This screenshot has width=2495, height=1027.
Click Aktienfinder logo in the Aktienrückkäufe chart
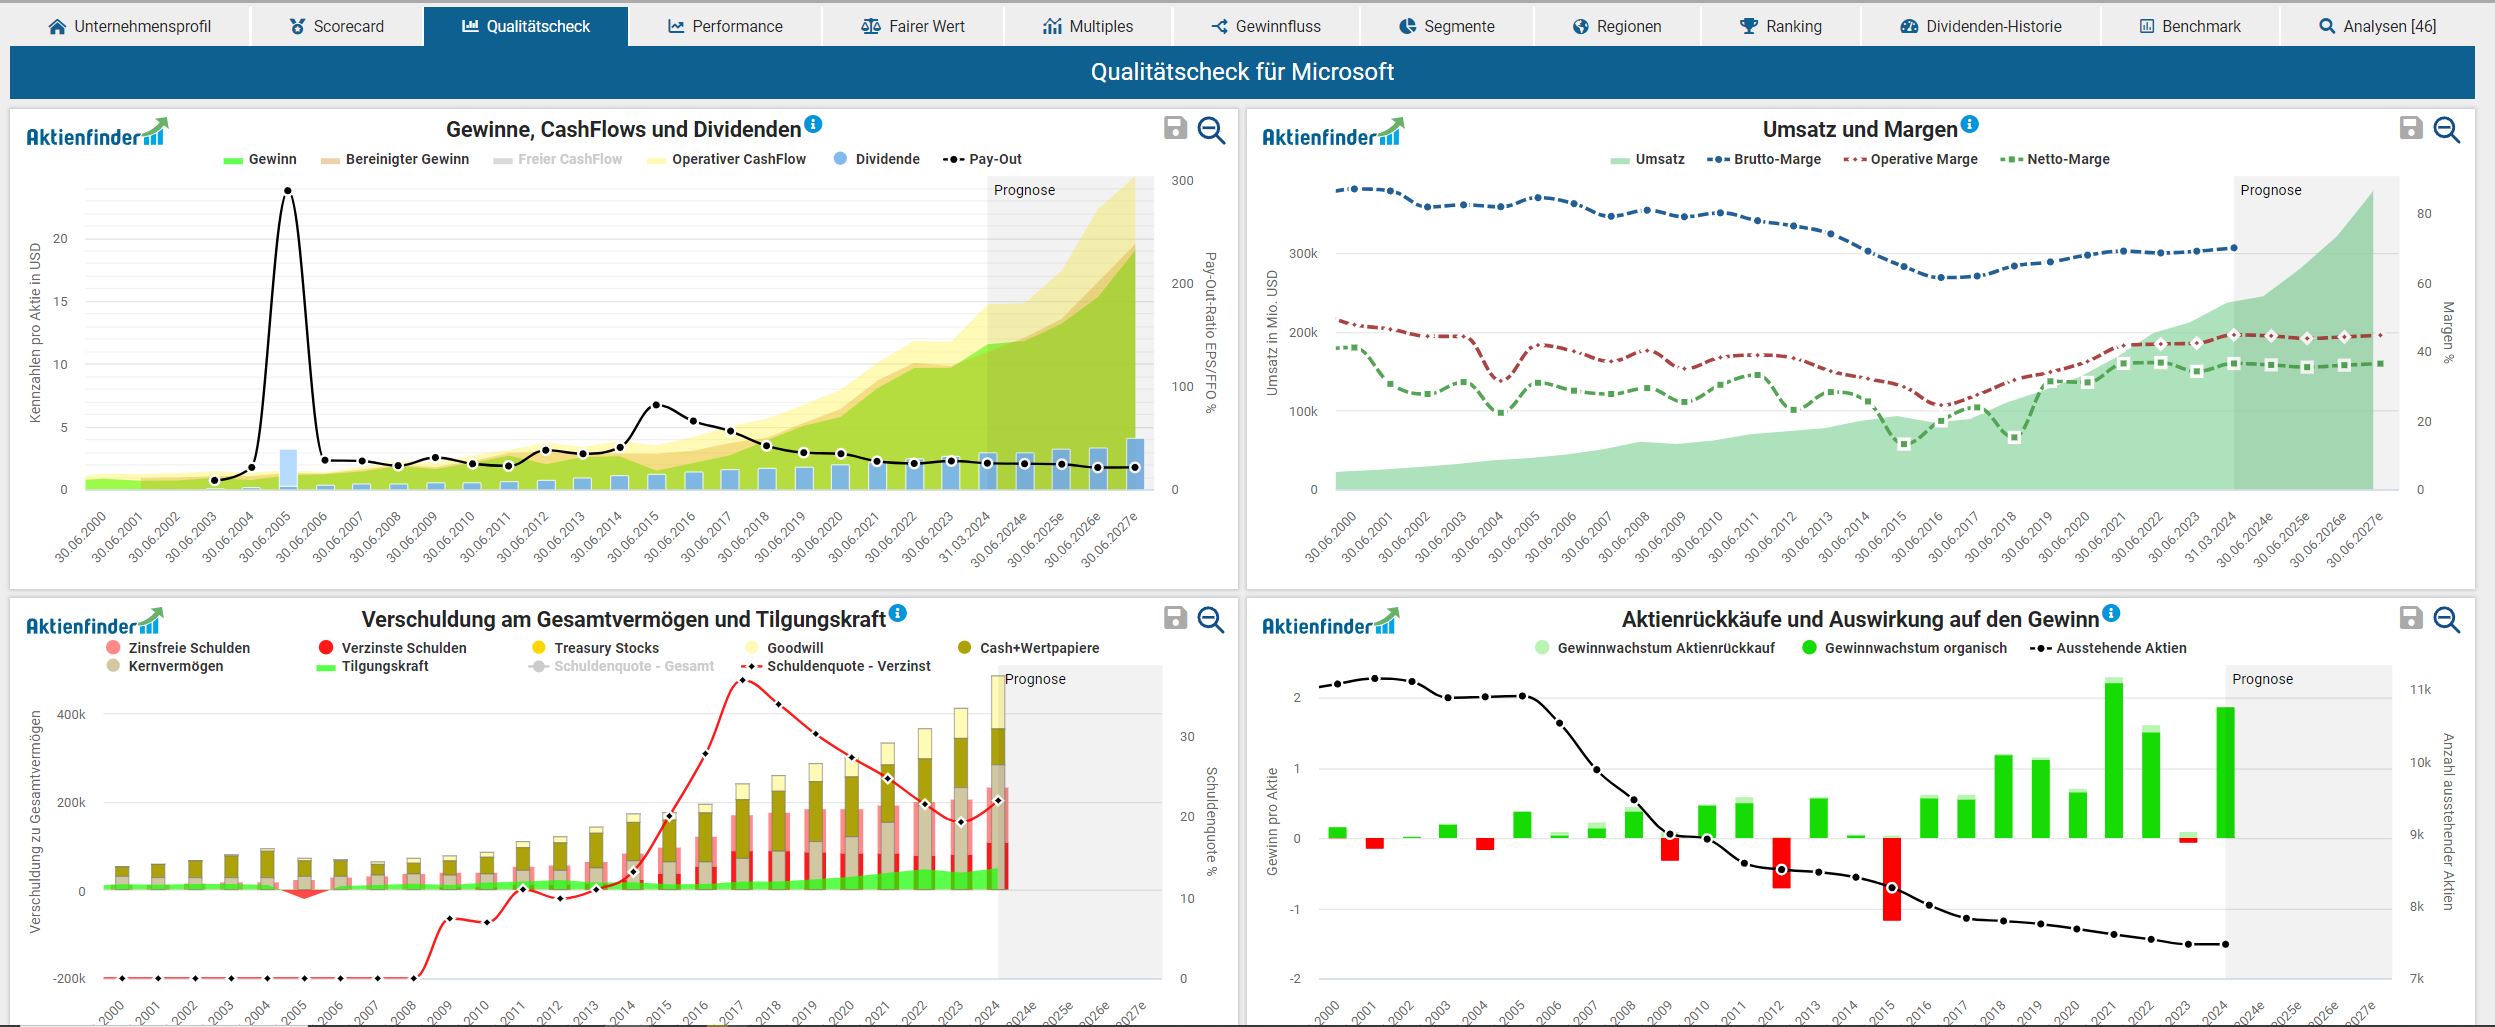(1331, 622)
